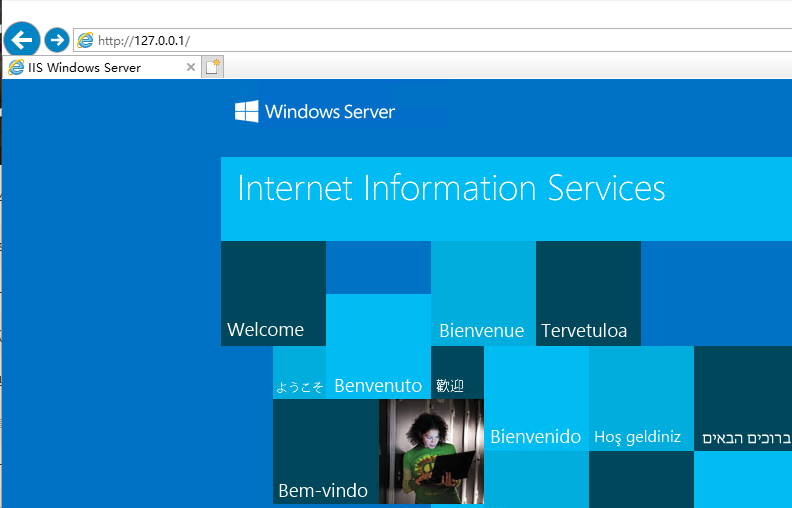Viewport: 792px width, 508px height.
Task: Click the Benvenuto tile
Action: tap(378, 346)
